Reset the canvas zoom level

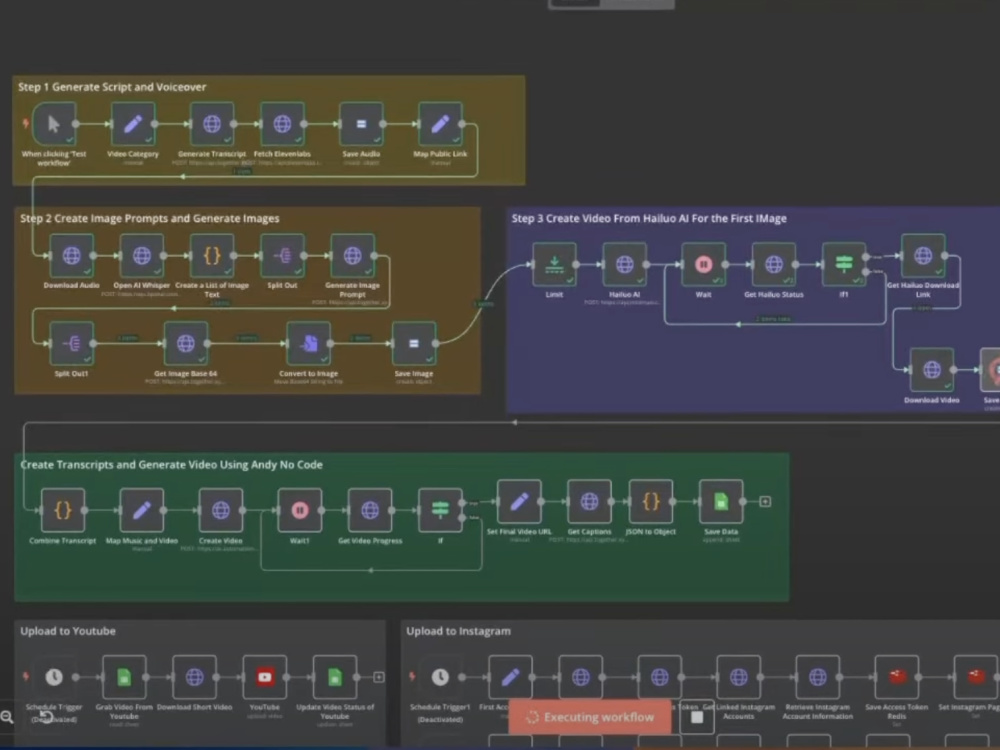point(47,717)
